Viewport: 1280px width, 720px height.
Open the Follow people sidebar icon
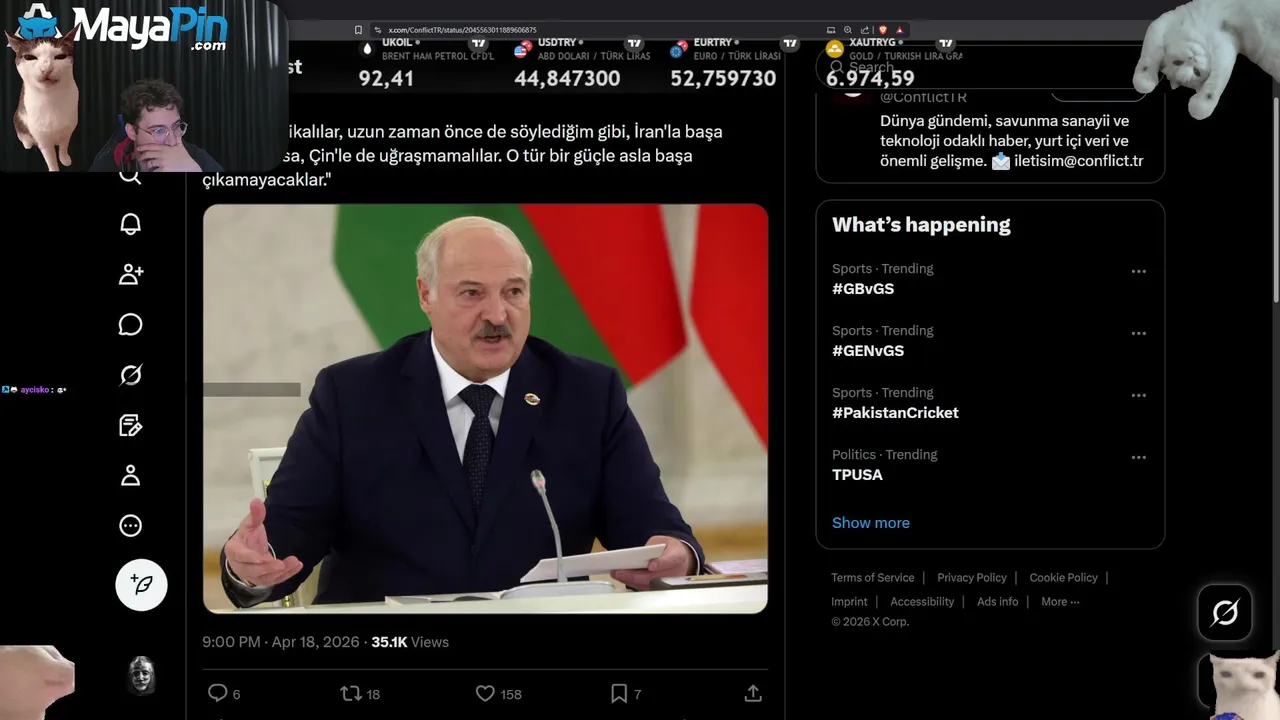(x=131, y=274)
